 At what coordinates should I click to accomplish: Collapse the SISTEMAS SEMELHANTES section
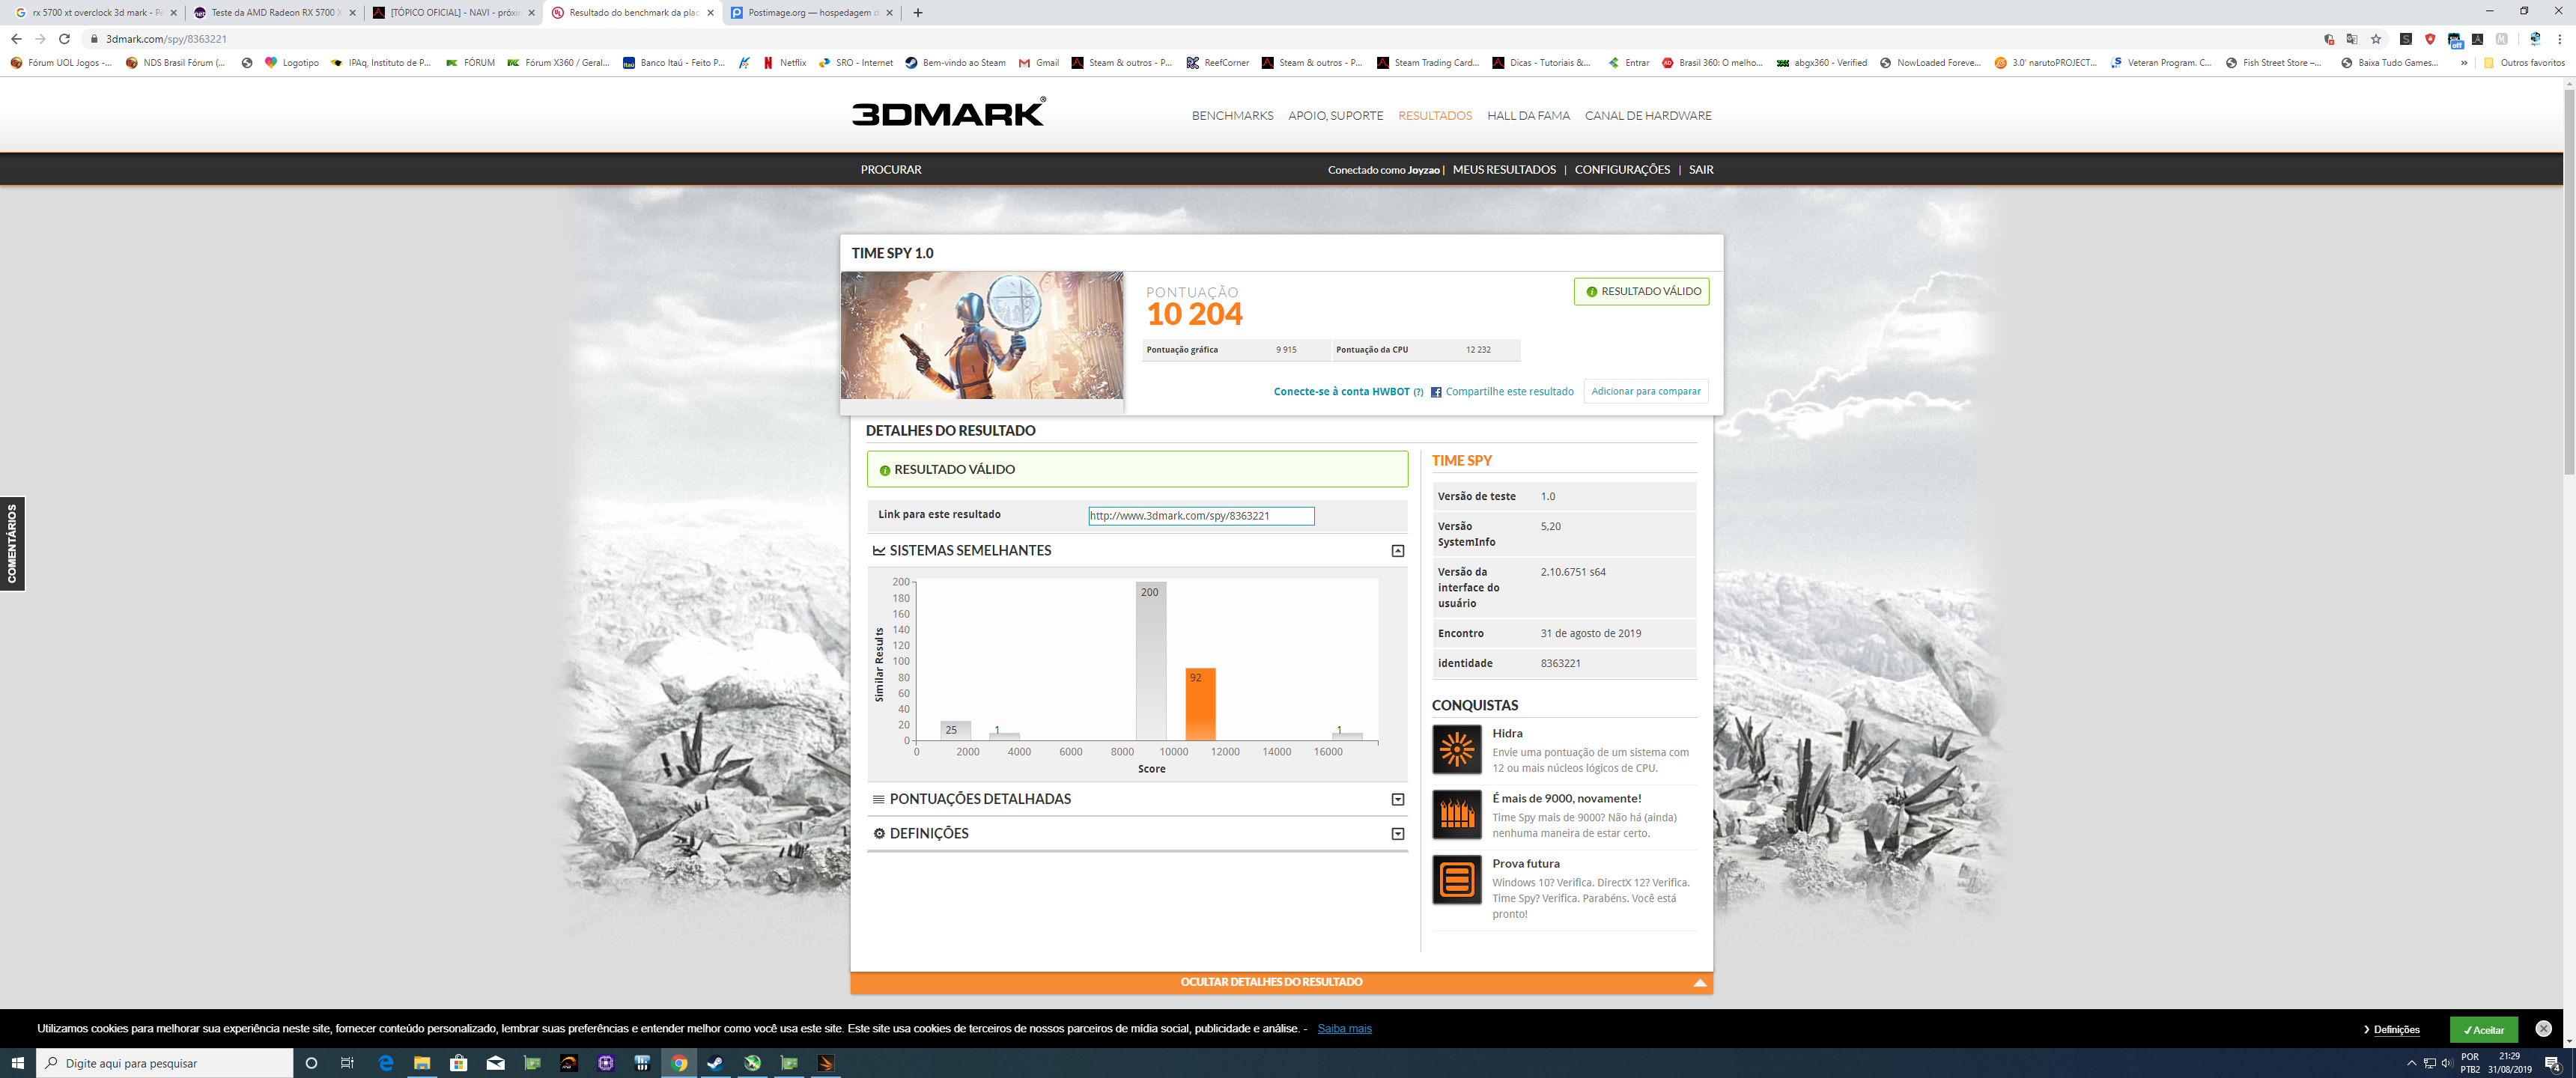coord(1397,551)
